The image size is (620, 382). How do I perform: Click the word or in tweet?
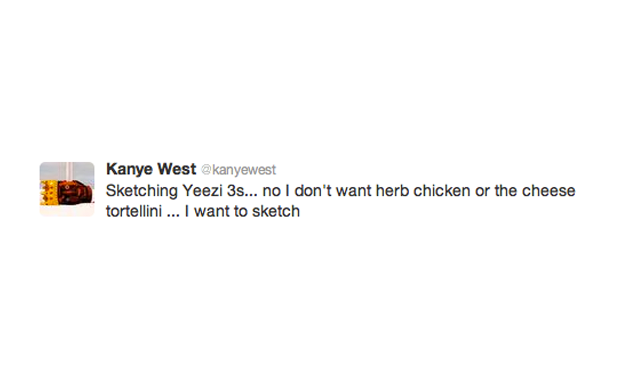482,191
